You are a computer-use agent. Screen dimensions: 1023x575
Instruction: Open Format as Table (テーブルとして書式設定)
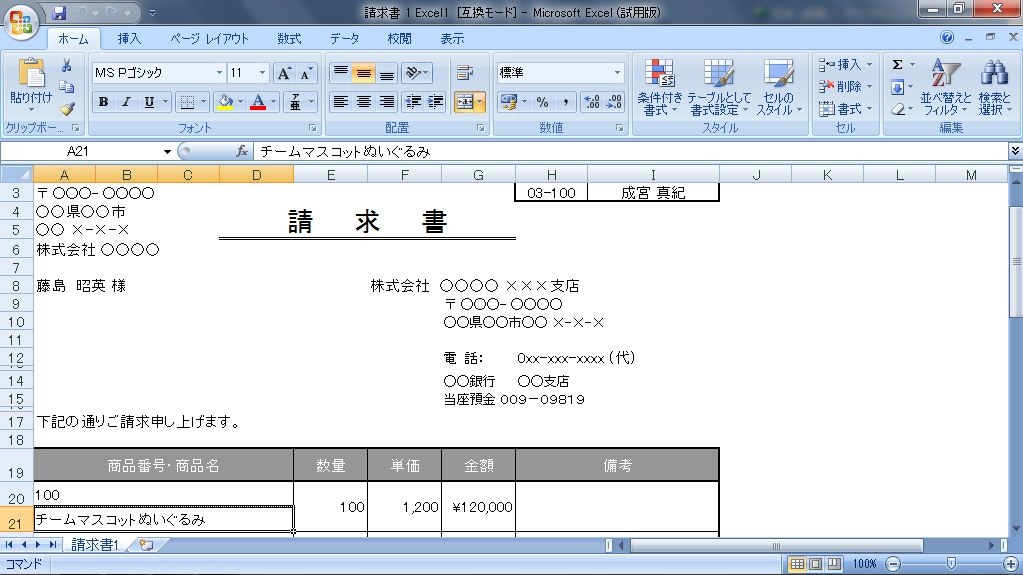[x=719, y=86]
